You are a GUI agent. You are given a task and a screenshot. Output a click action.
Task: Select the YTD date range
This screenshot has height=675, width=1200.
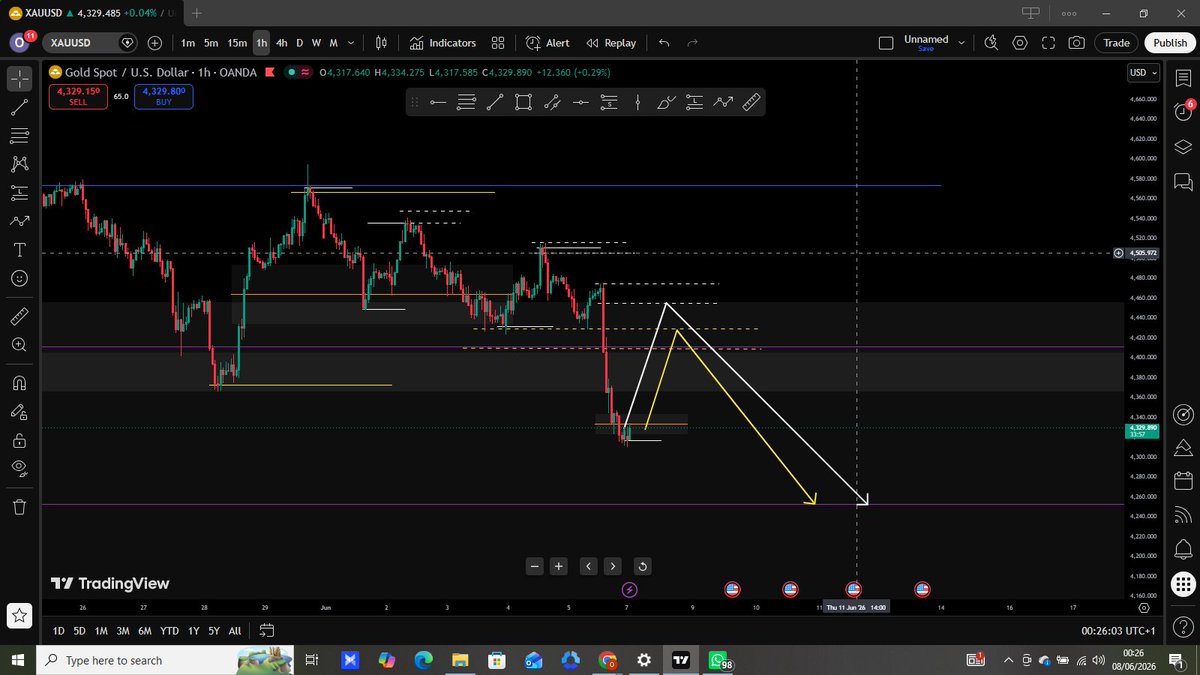[169, 631]
